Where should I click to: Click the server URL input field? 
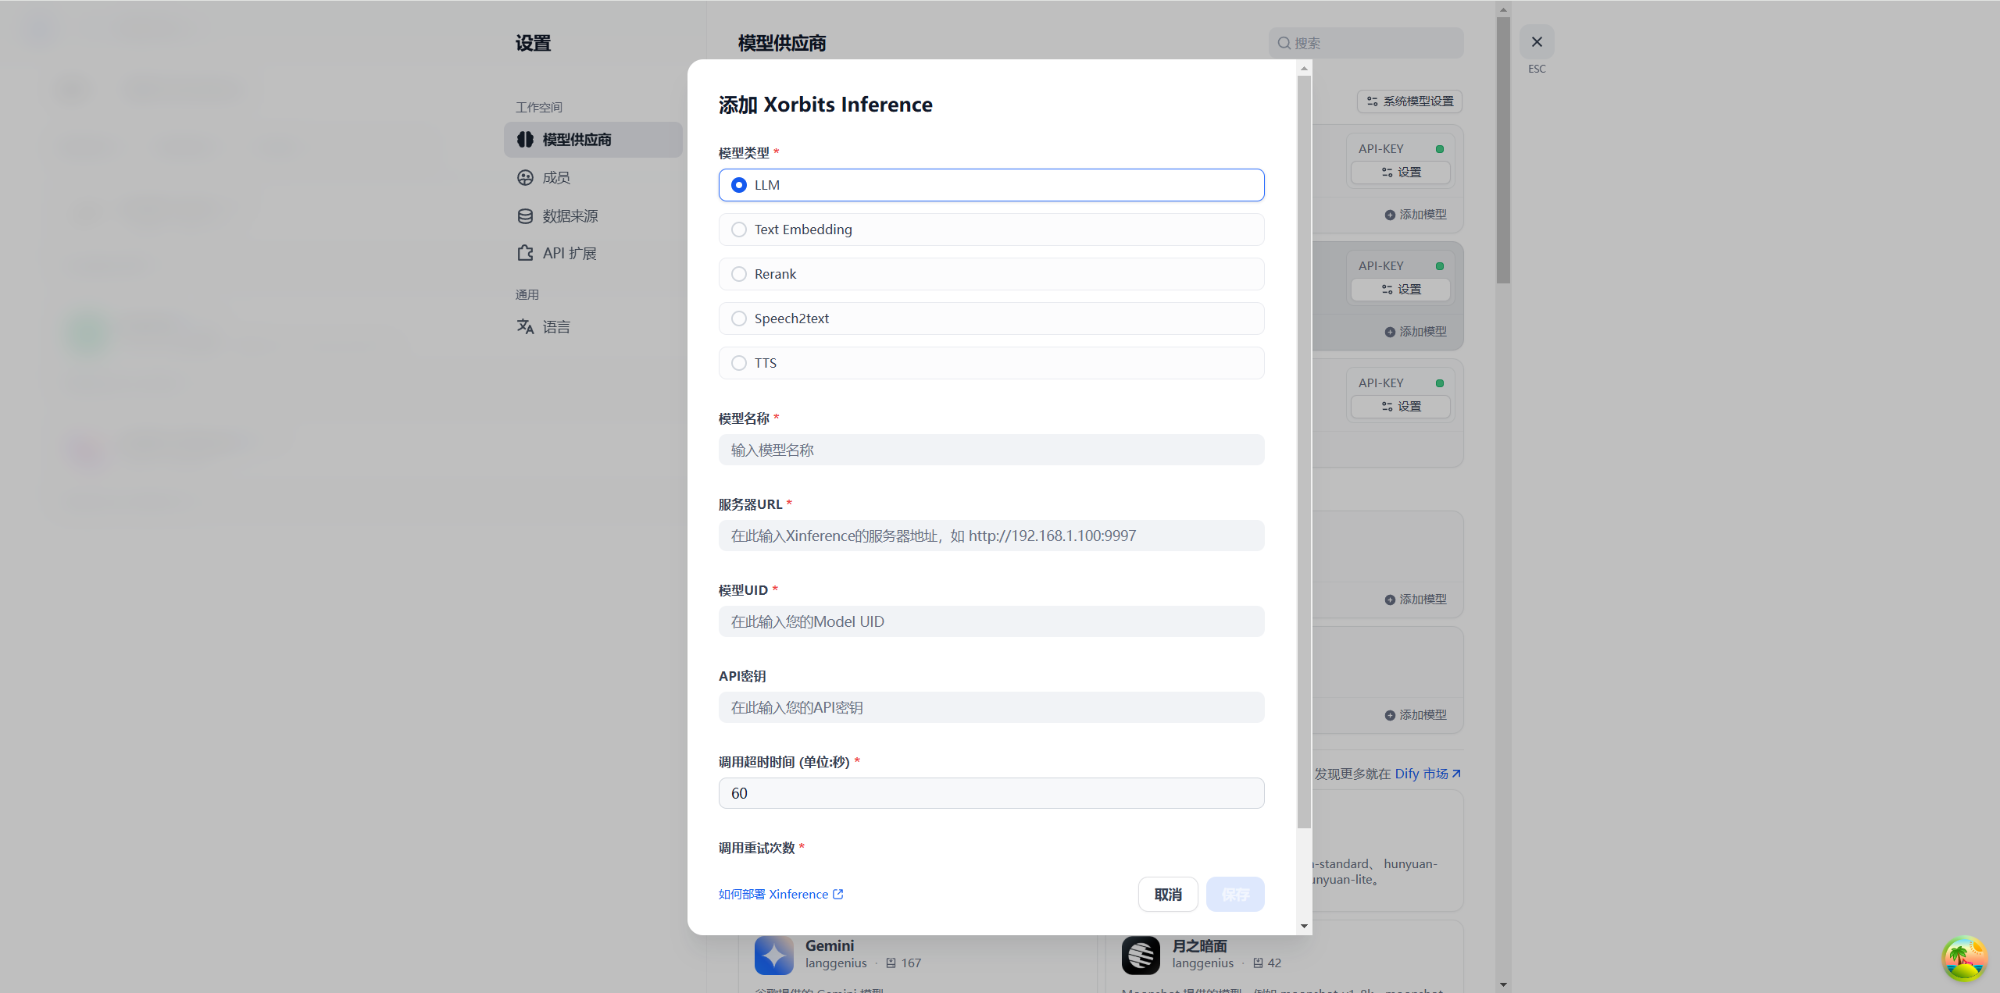point(991,536)
